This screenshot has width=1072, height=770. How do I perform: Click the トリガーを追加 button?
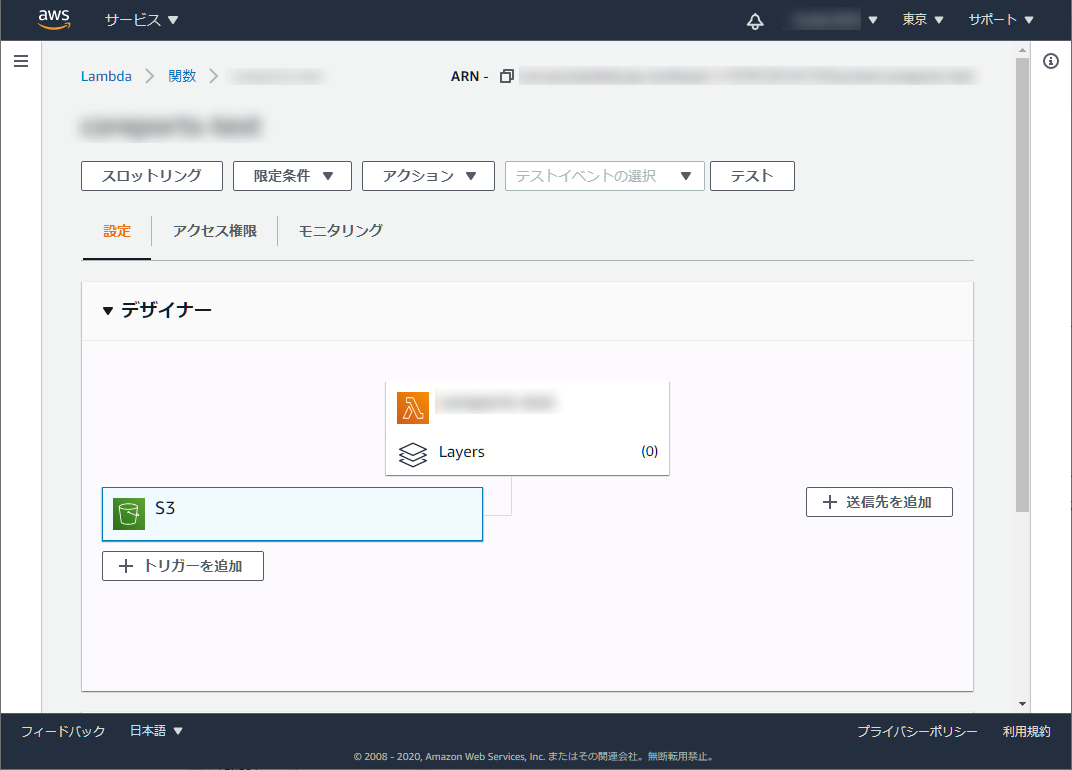[183, 566]
